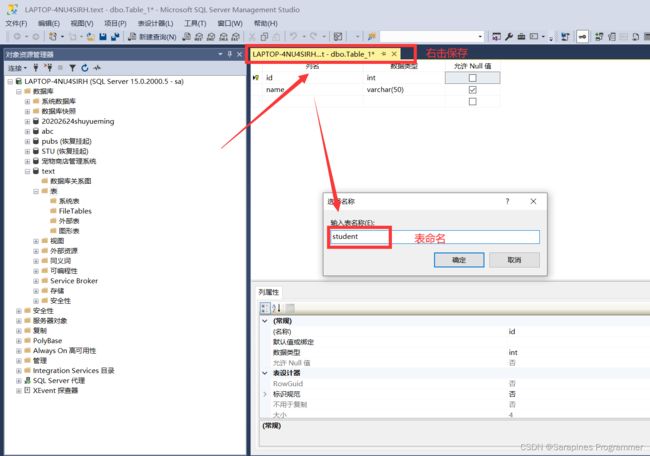Click the Copy icon in toolbar
Screen dimensions: 650x456
pos(264,37)
